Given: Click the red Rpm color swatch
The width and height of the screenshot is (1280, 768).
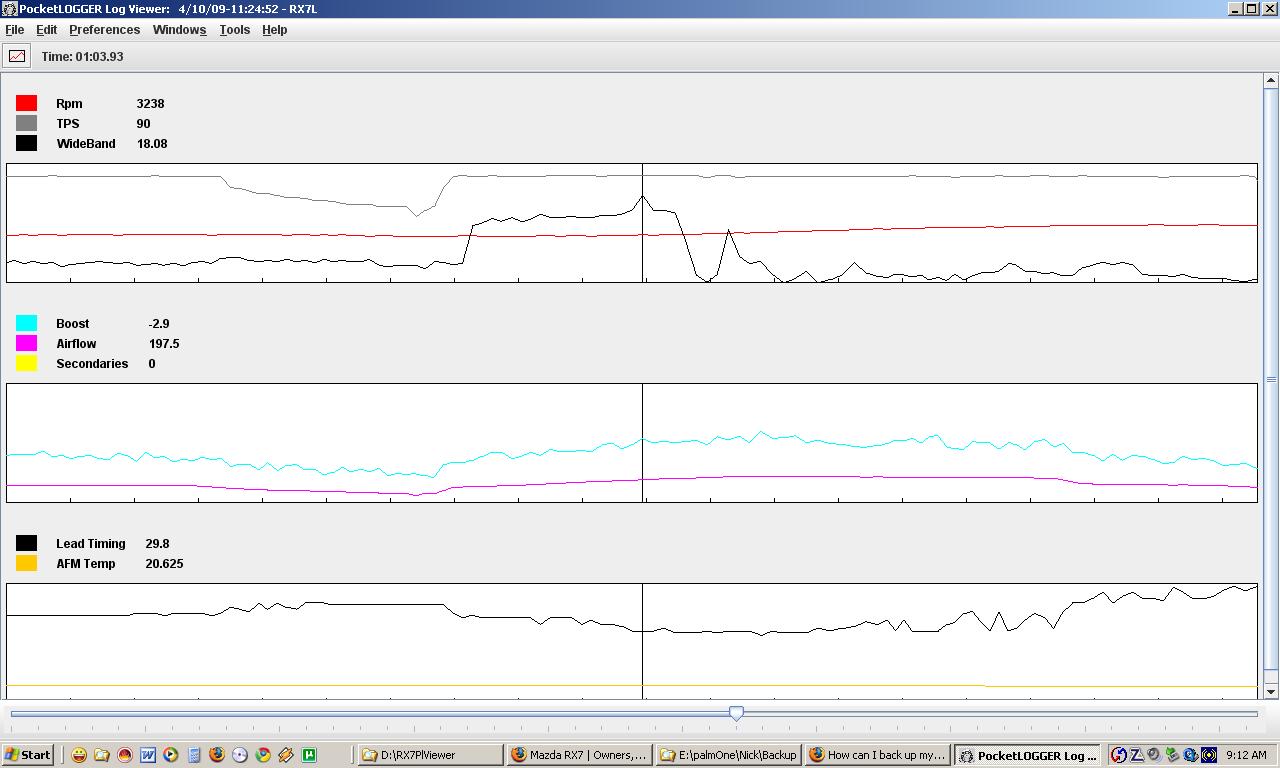Looking at the screenshot, I should pyautogui.click(x=27, y=103).
